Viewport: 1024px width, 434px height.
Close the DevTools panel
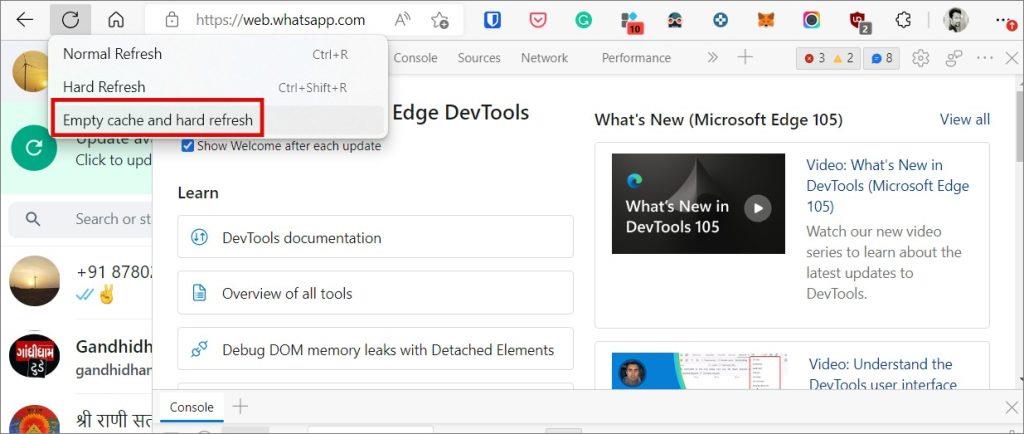coord(1010,58)
